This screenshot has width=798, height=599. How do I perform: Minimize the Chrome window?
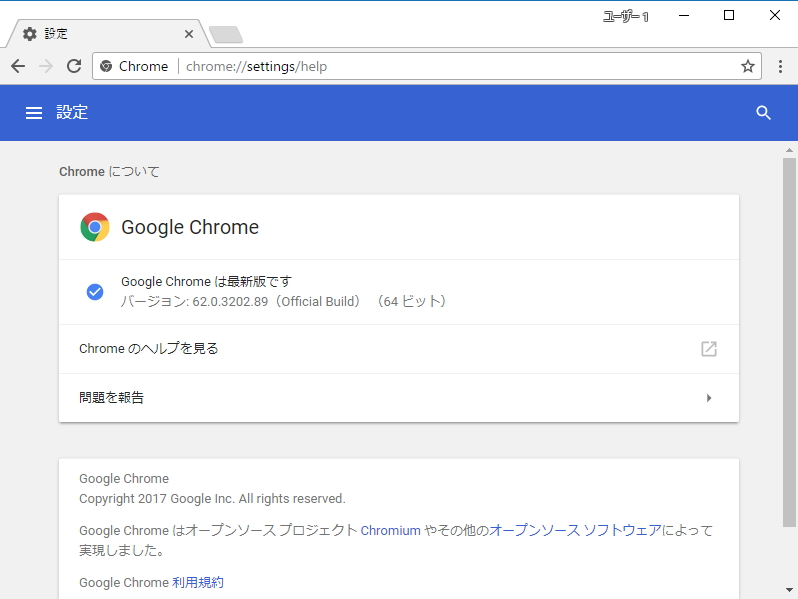pos(683,16)
